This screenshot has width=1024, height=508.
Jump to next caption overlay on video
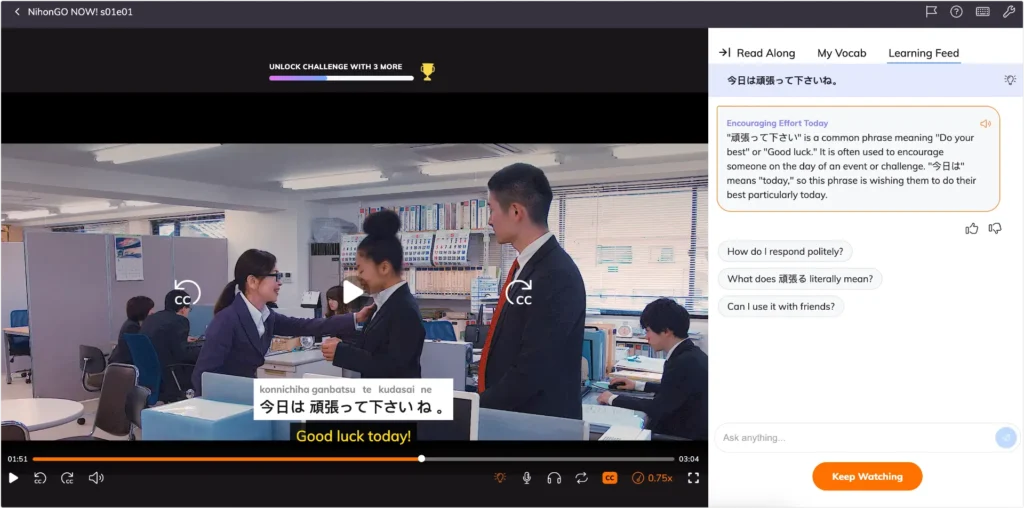click(x=520, y=293)
